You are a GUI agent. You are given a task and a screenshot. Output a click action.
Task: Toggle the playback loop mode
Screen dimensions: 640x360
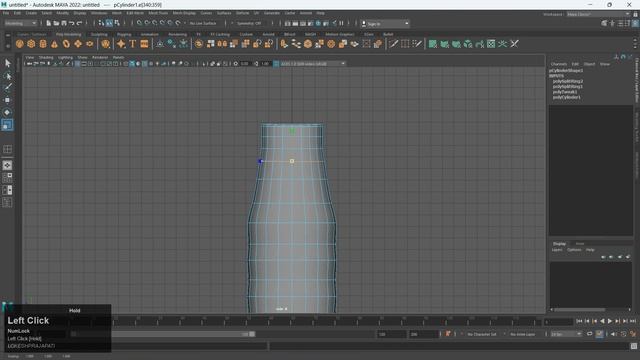590,334
